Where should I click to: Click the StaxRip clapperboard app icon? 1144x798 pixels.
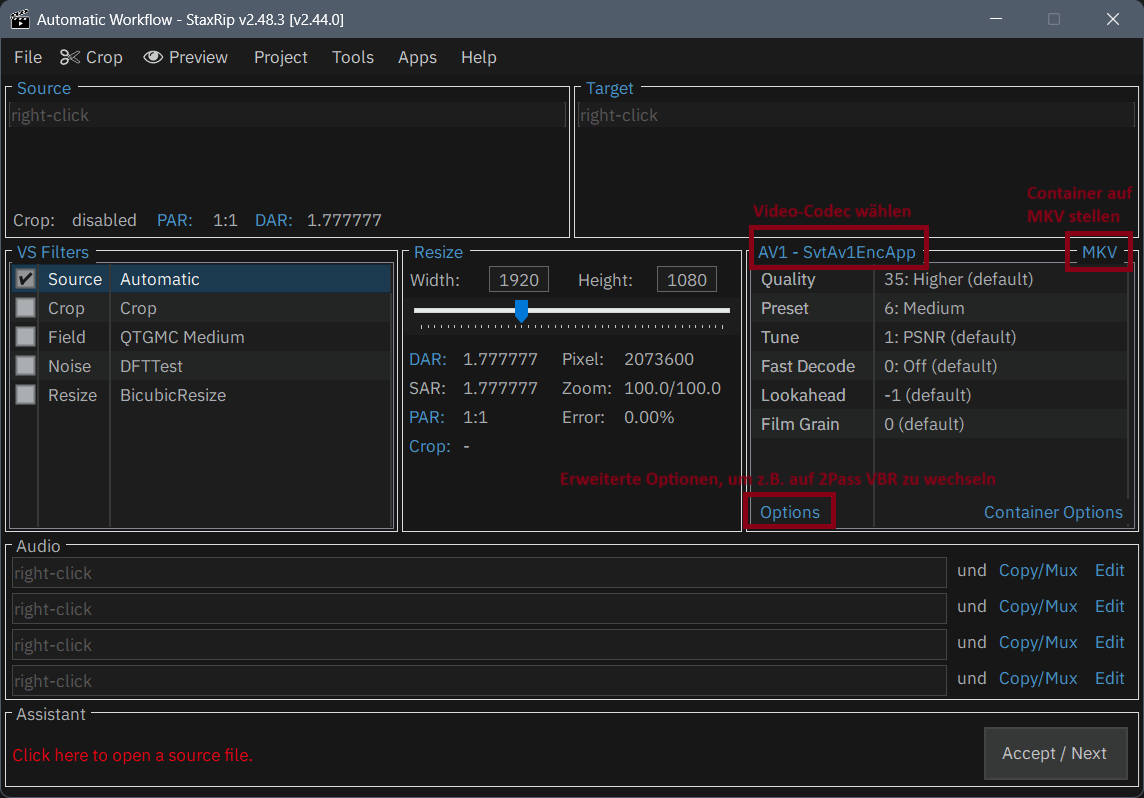pos(20,19)
